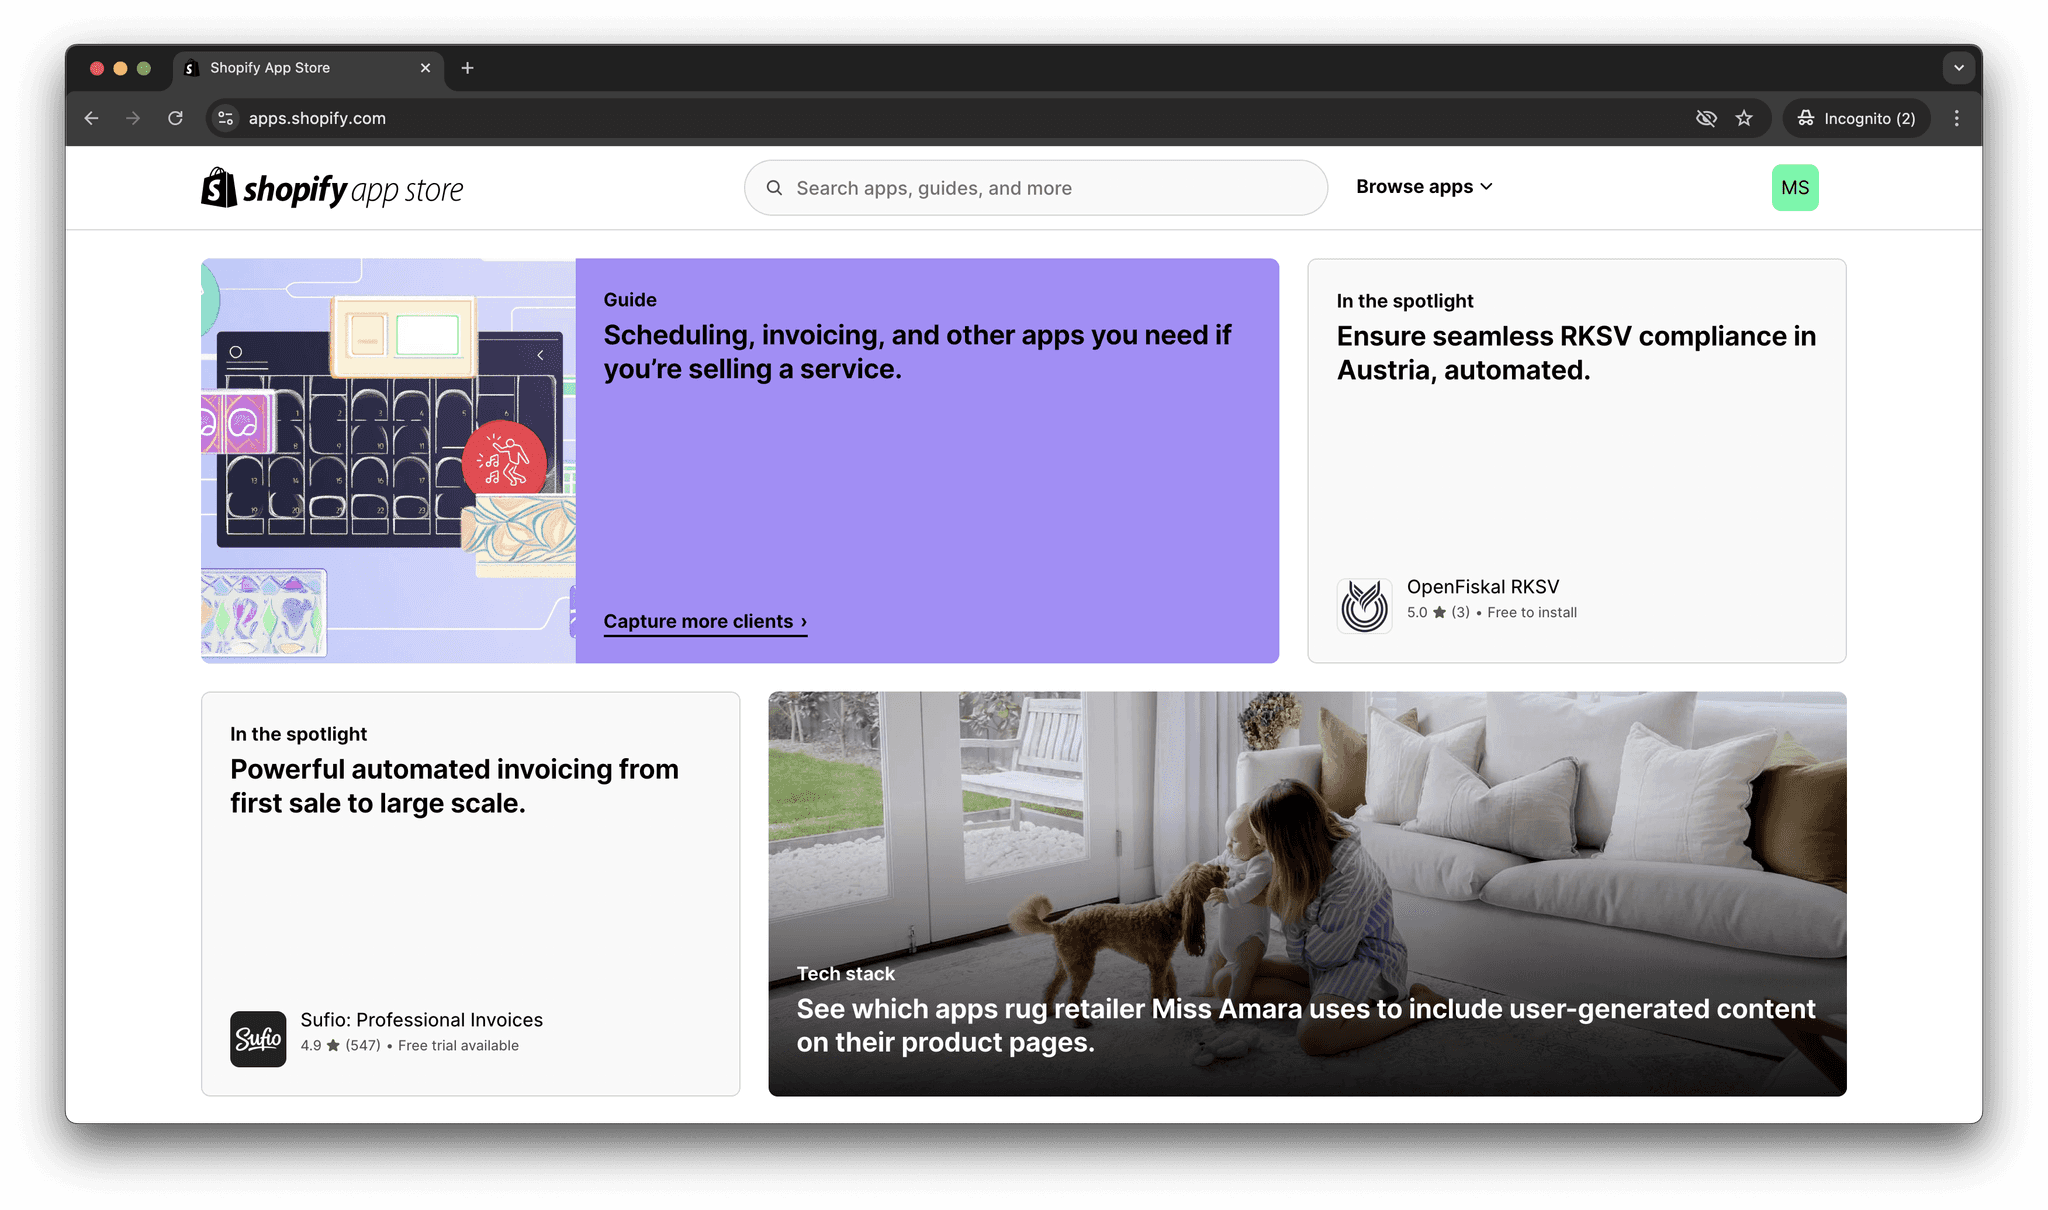Click the guide calendar illustration

click(x=388, y=461)
